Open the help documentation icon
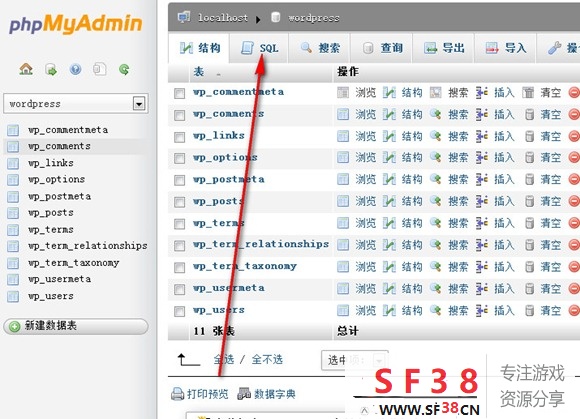Viewport: 580px width, 419px height. (75, 69)
